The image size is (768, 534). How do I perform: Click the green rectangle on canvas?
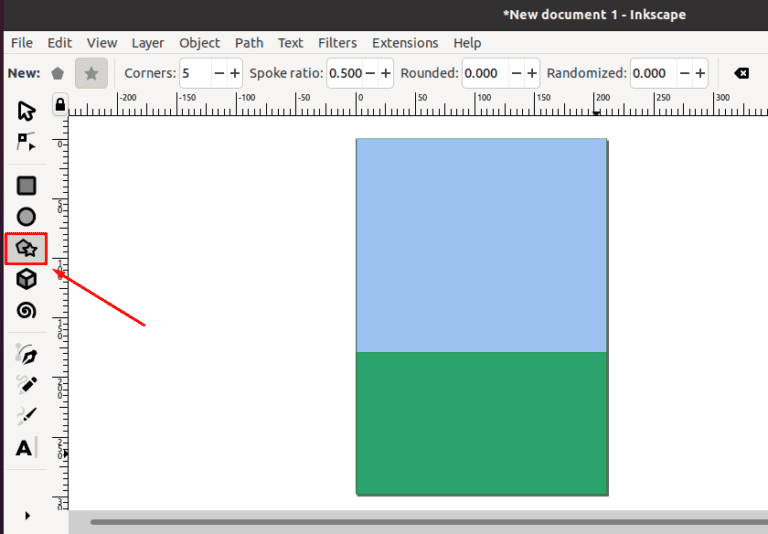coord(481,423)
